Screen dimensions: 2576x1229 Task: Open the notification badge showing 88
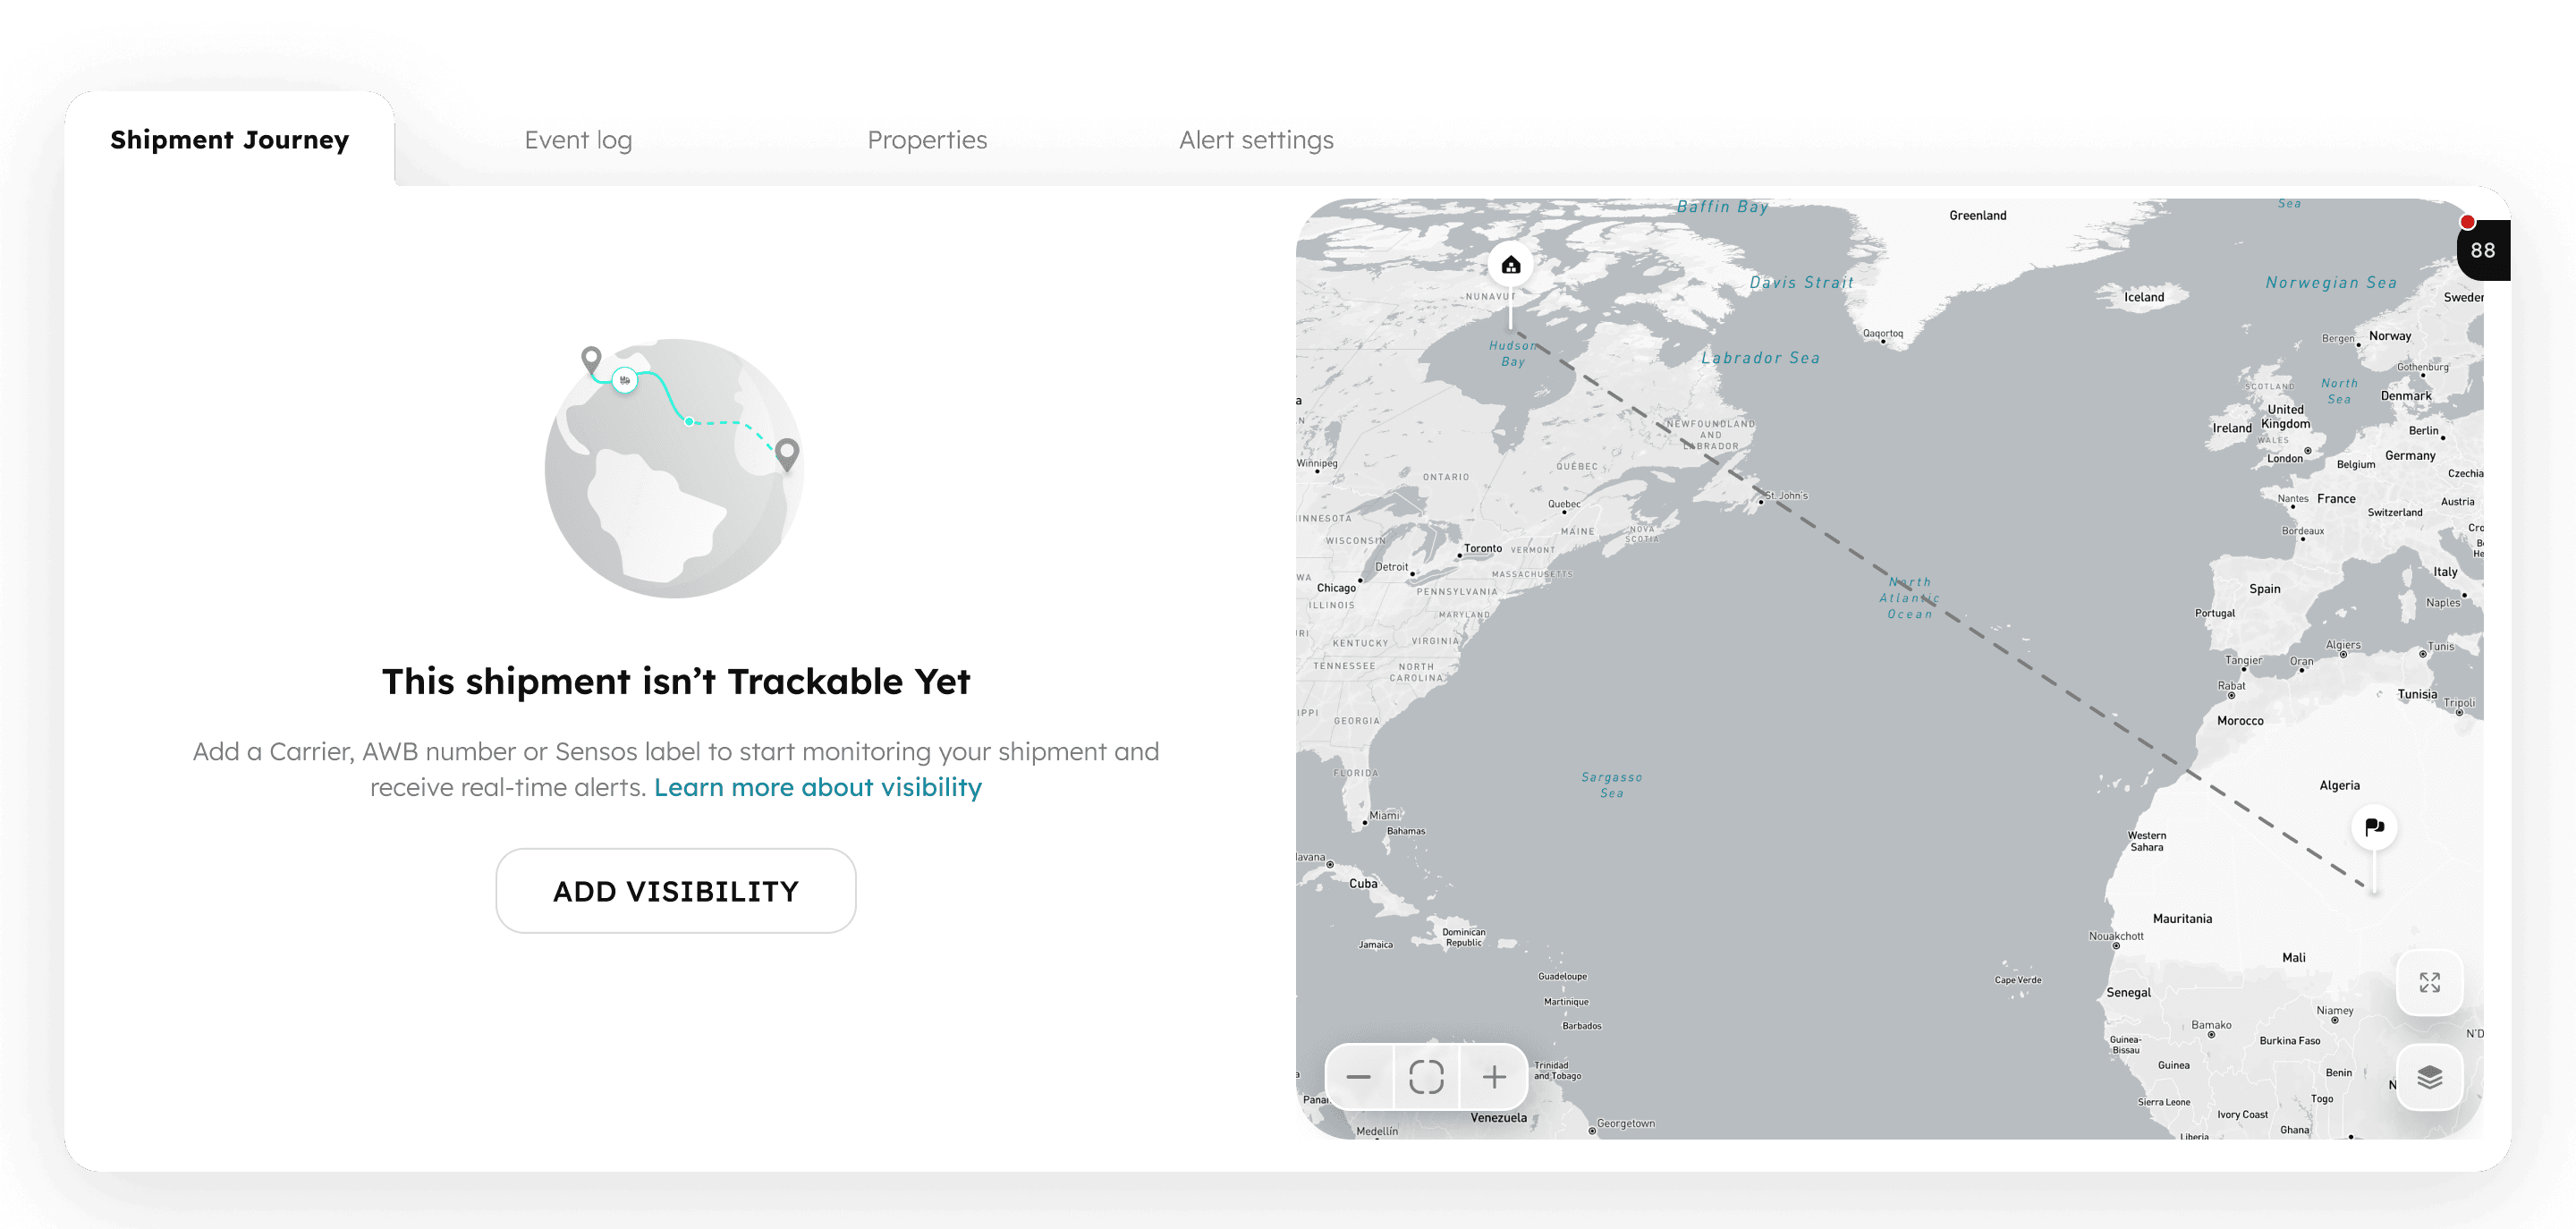point(2482,250)
